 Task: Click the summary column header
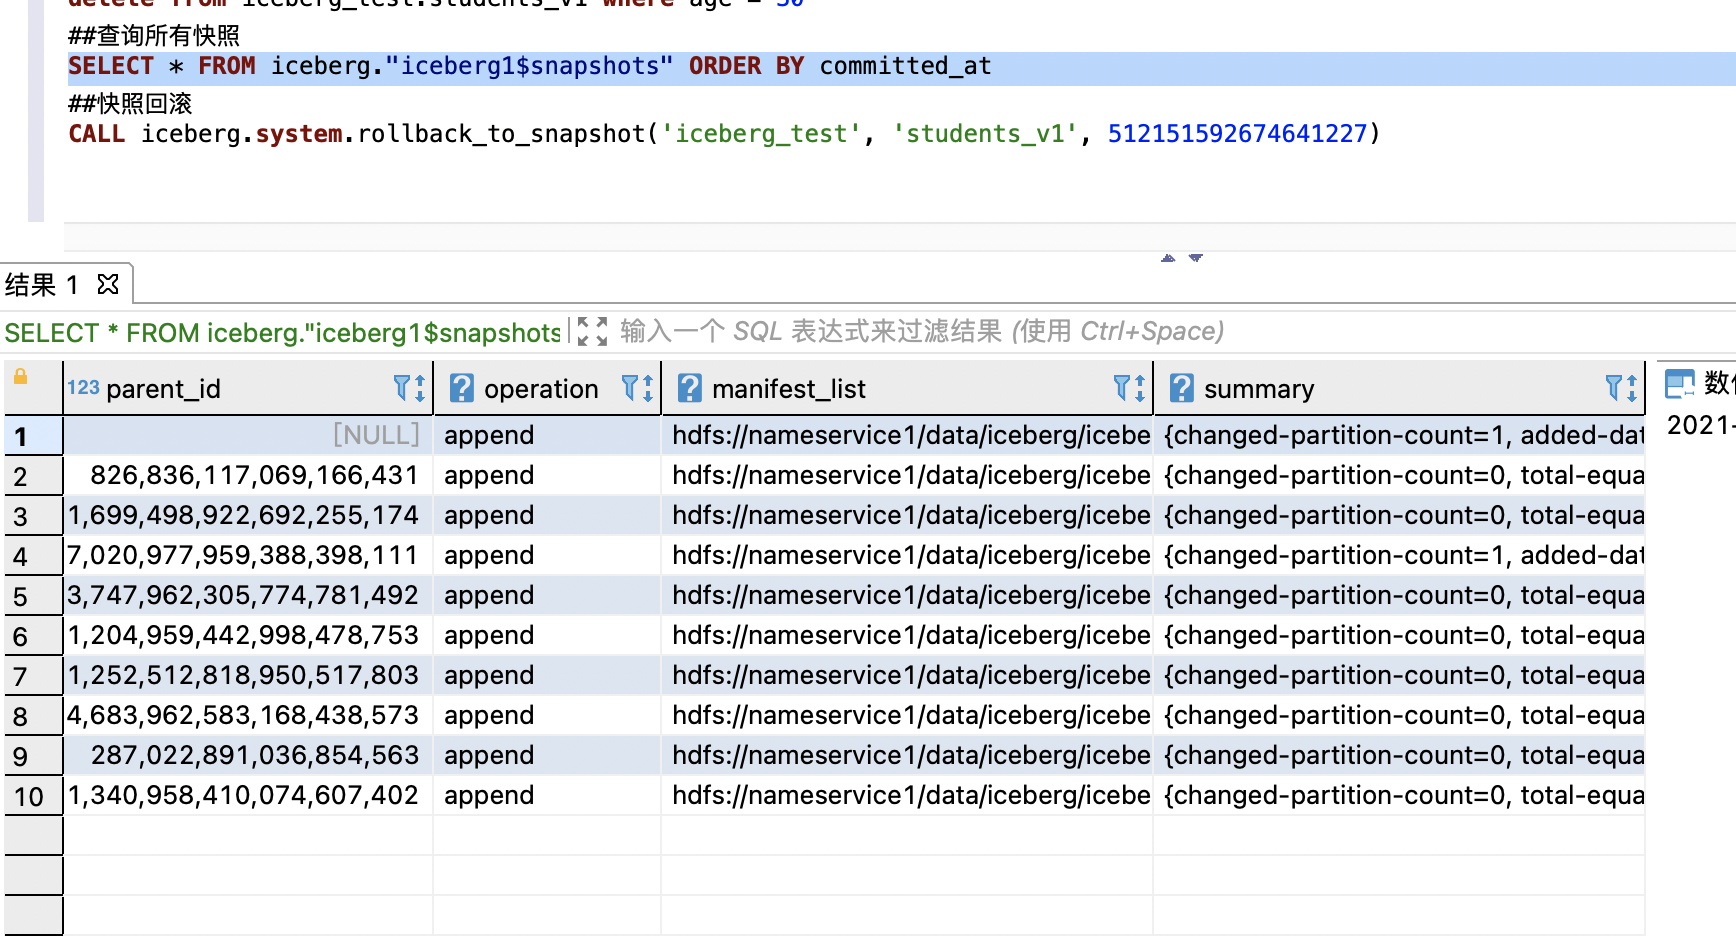(x=1399, y=388)
